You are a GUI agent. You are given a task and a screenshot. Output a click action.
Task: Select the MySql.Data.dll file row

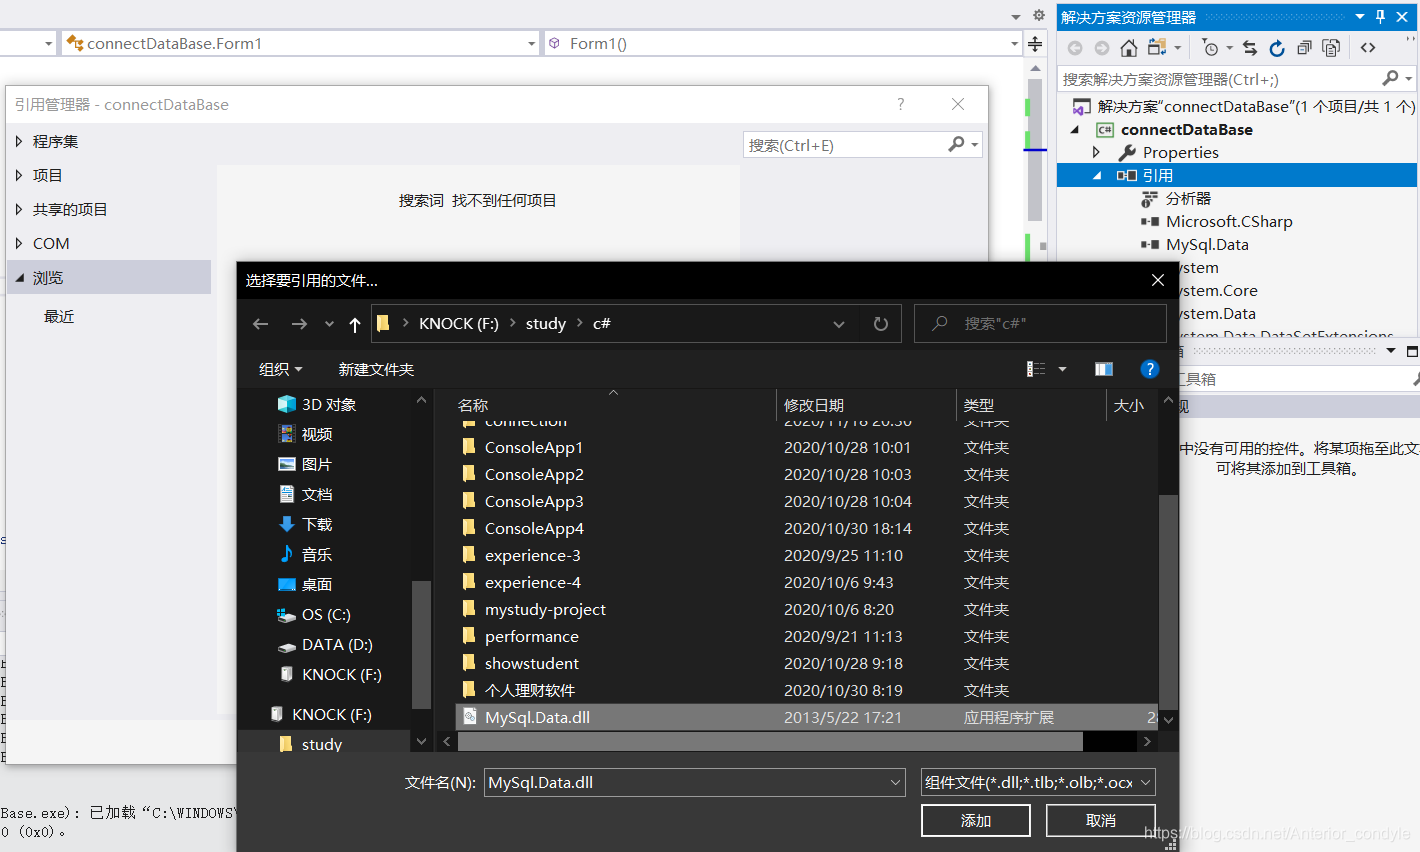coord(806,717)
